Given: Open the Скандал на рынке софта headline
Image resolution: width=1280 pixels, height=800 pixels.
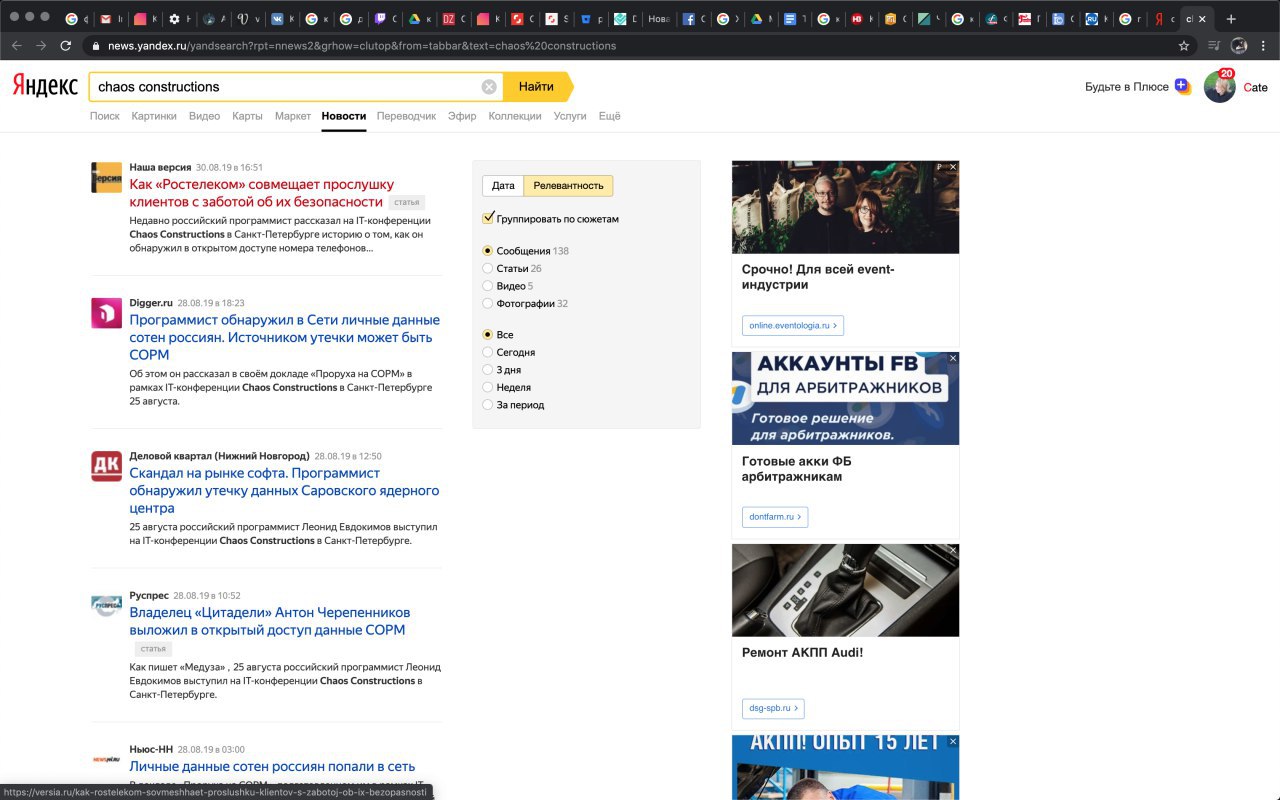Looking at the screenshot, I should coord(284,490).
